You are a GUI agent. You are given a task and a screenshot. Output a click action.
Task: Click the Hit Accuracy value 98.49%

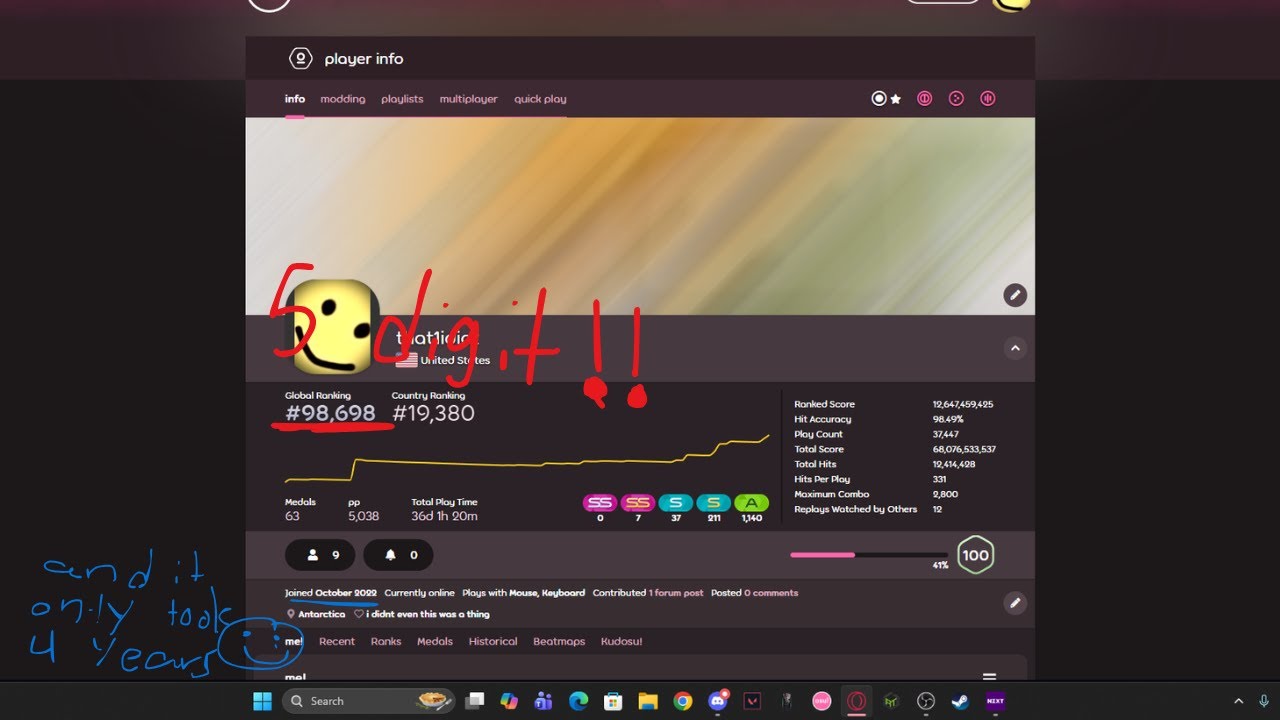[x=948, y=419]
